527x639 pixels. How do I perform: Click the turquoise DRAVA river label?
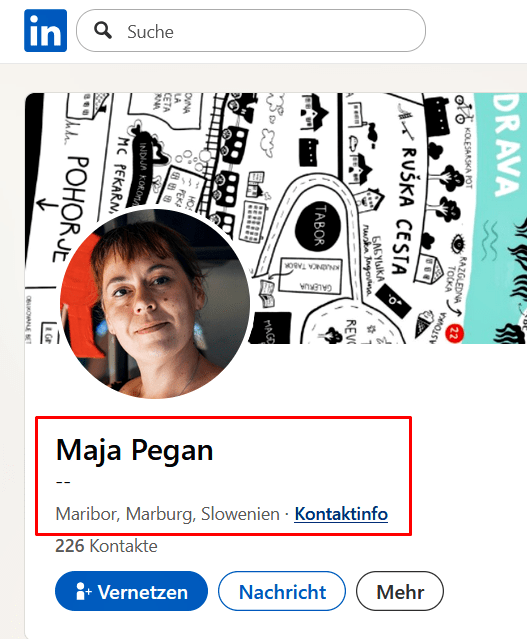[507, 145]
